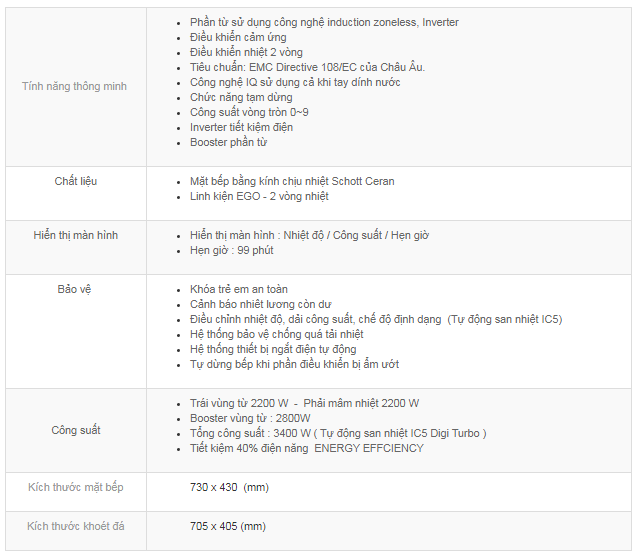Select "Mặt bếp bằng kính chịu nhiệt Schott Ceran"
The height and width of the screenshot is (558, 635).
pyautogui.click(x=292, y=181)
